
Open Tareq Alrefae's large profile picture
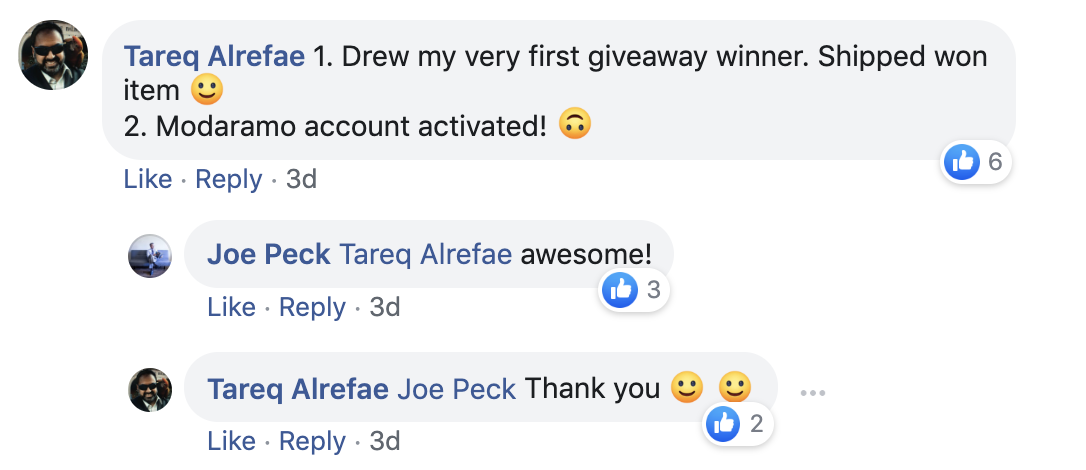(x=53, y=55)
